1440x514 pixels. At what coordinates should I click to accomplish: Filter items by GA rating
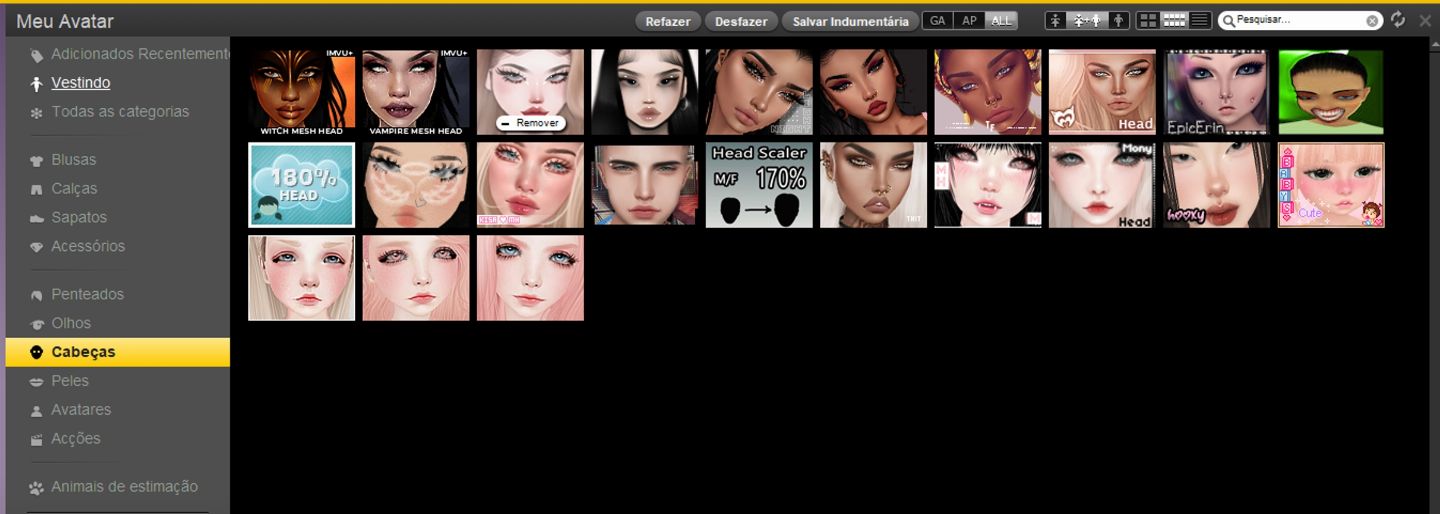click(937, 20)
